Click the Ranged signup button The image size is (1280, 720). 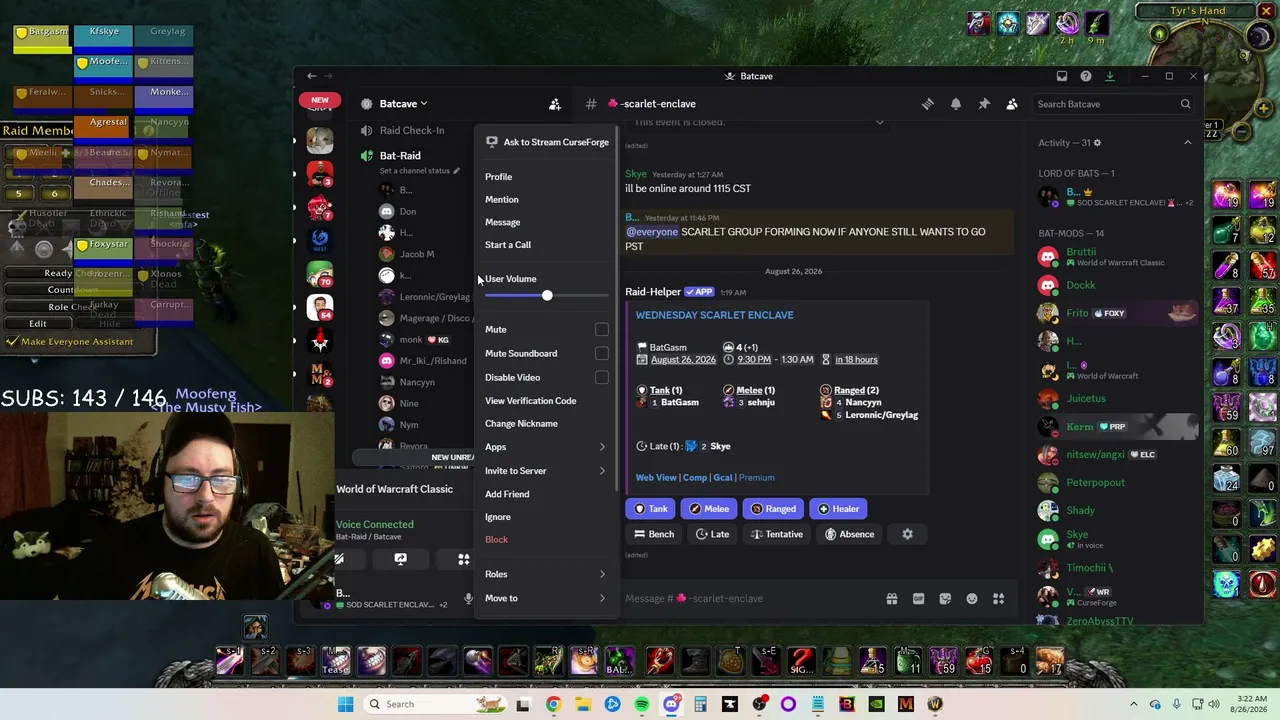(773, 509)
